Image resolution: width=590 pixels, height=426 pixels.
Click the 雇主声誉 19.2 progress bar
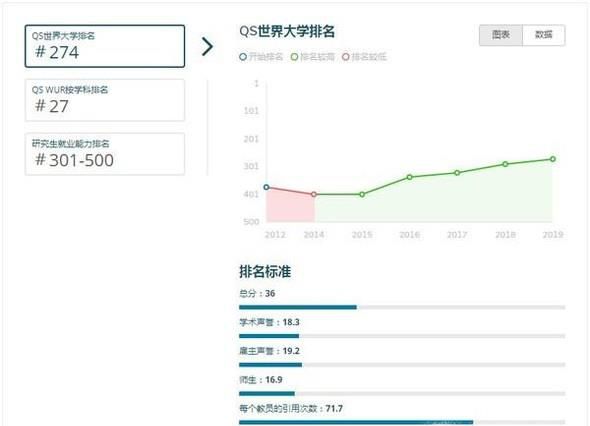402,365
